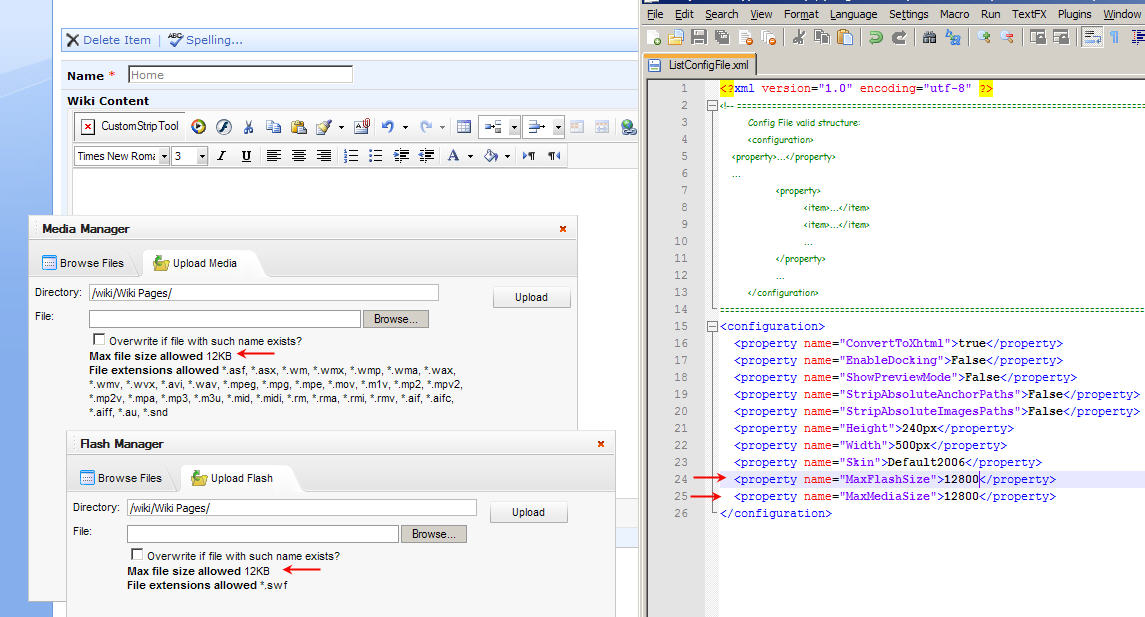
Task: Click the Save icon in Notepad++ toolbar
Action: tap(699, 38)
